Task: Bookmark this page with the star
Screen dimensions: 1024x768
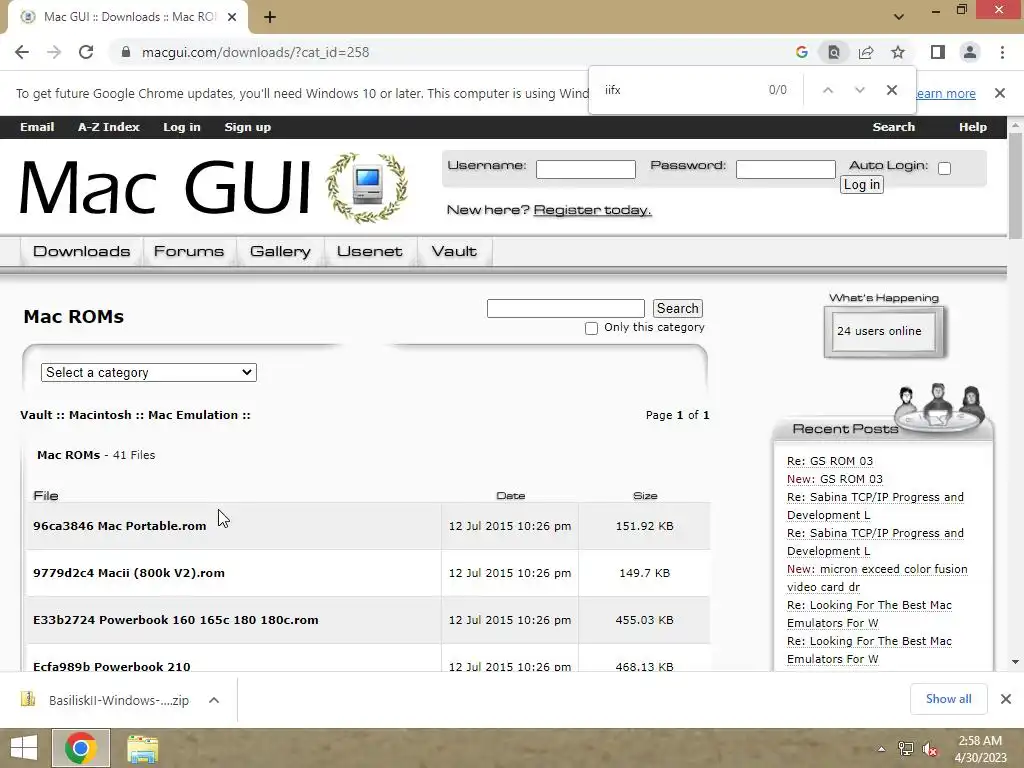Action: click(898, 52)
